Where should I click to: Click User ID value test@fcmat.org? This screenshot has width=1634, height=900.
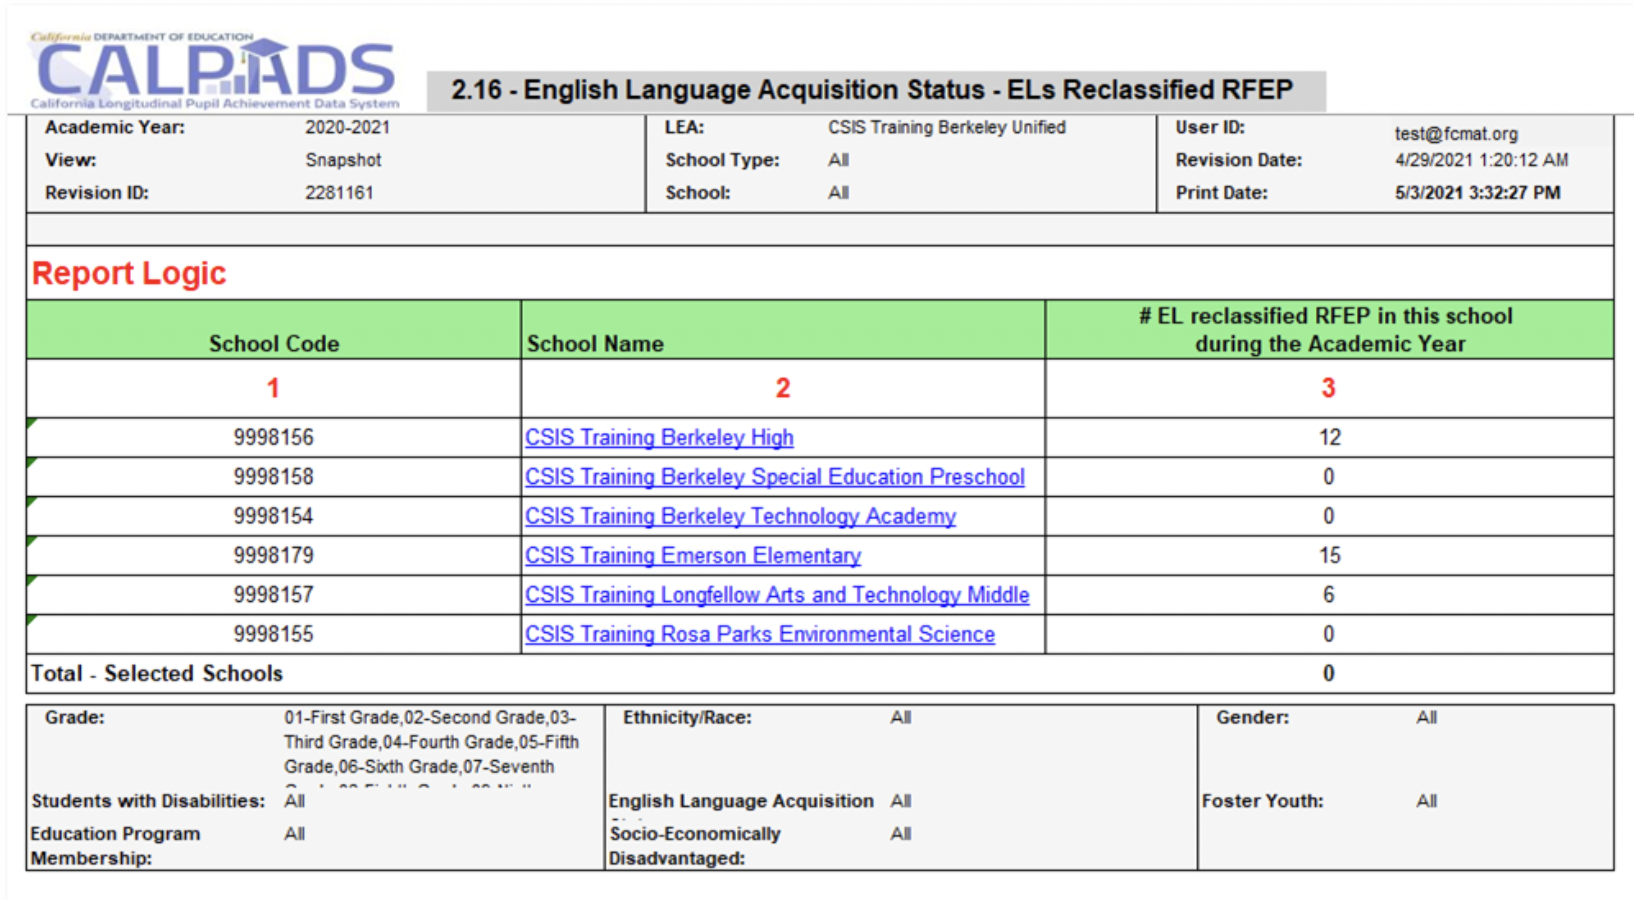click(1456, 134)
